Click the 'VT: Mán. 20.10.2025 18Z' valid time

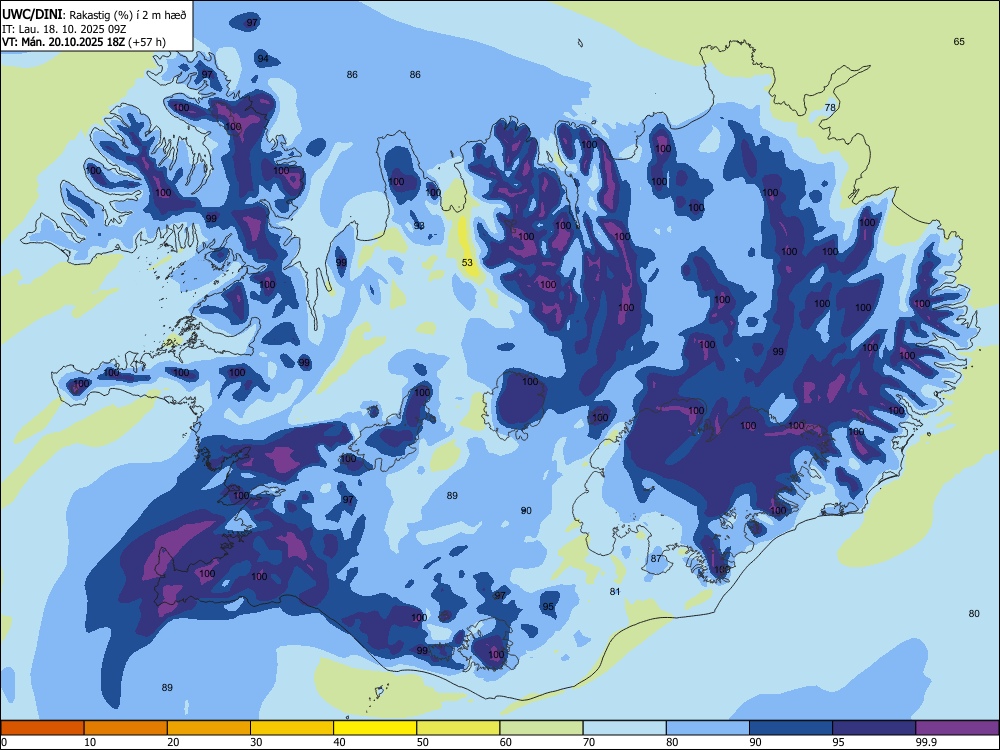point(63,42)
